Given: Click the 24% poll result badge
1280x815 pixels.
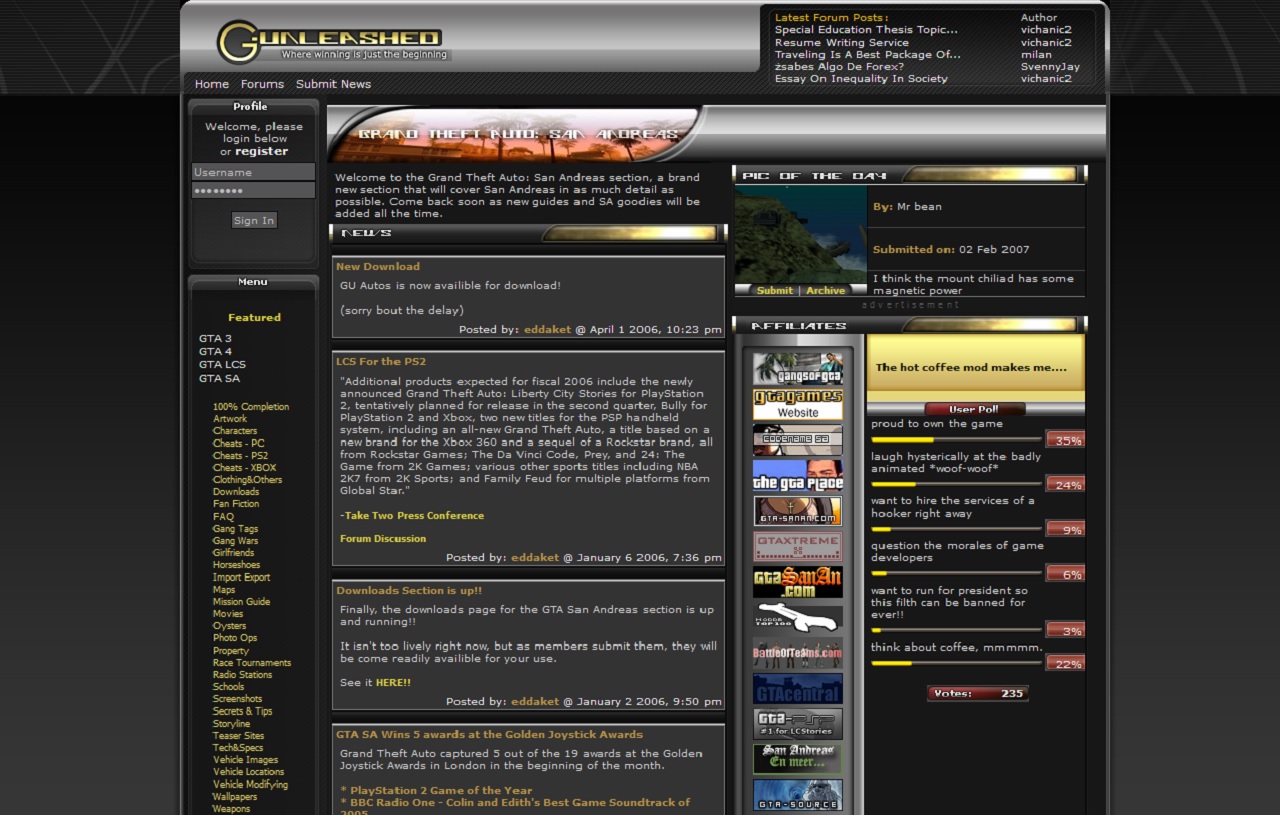Looking at the screenshot, I should (x=1066, y=484).
